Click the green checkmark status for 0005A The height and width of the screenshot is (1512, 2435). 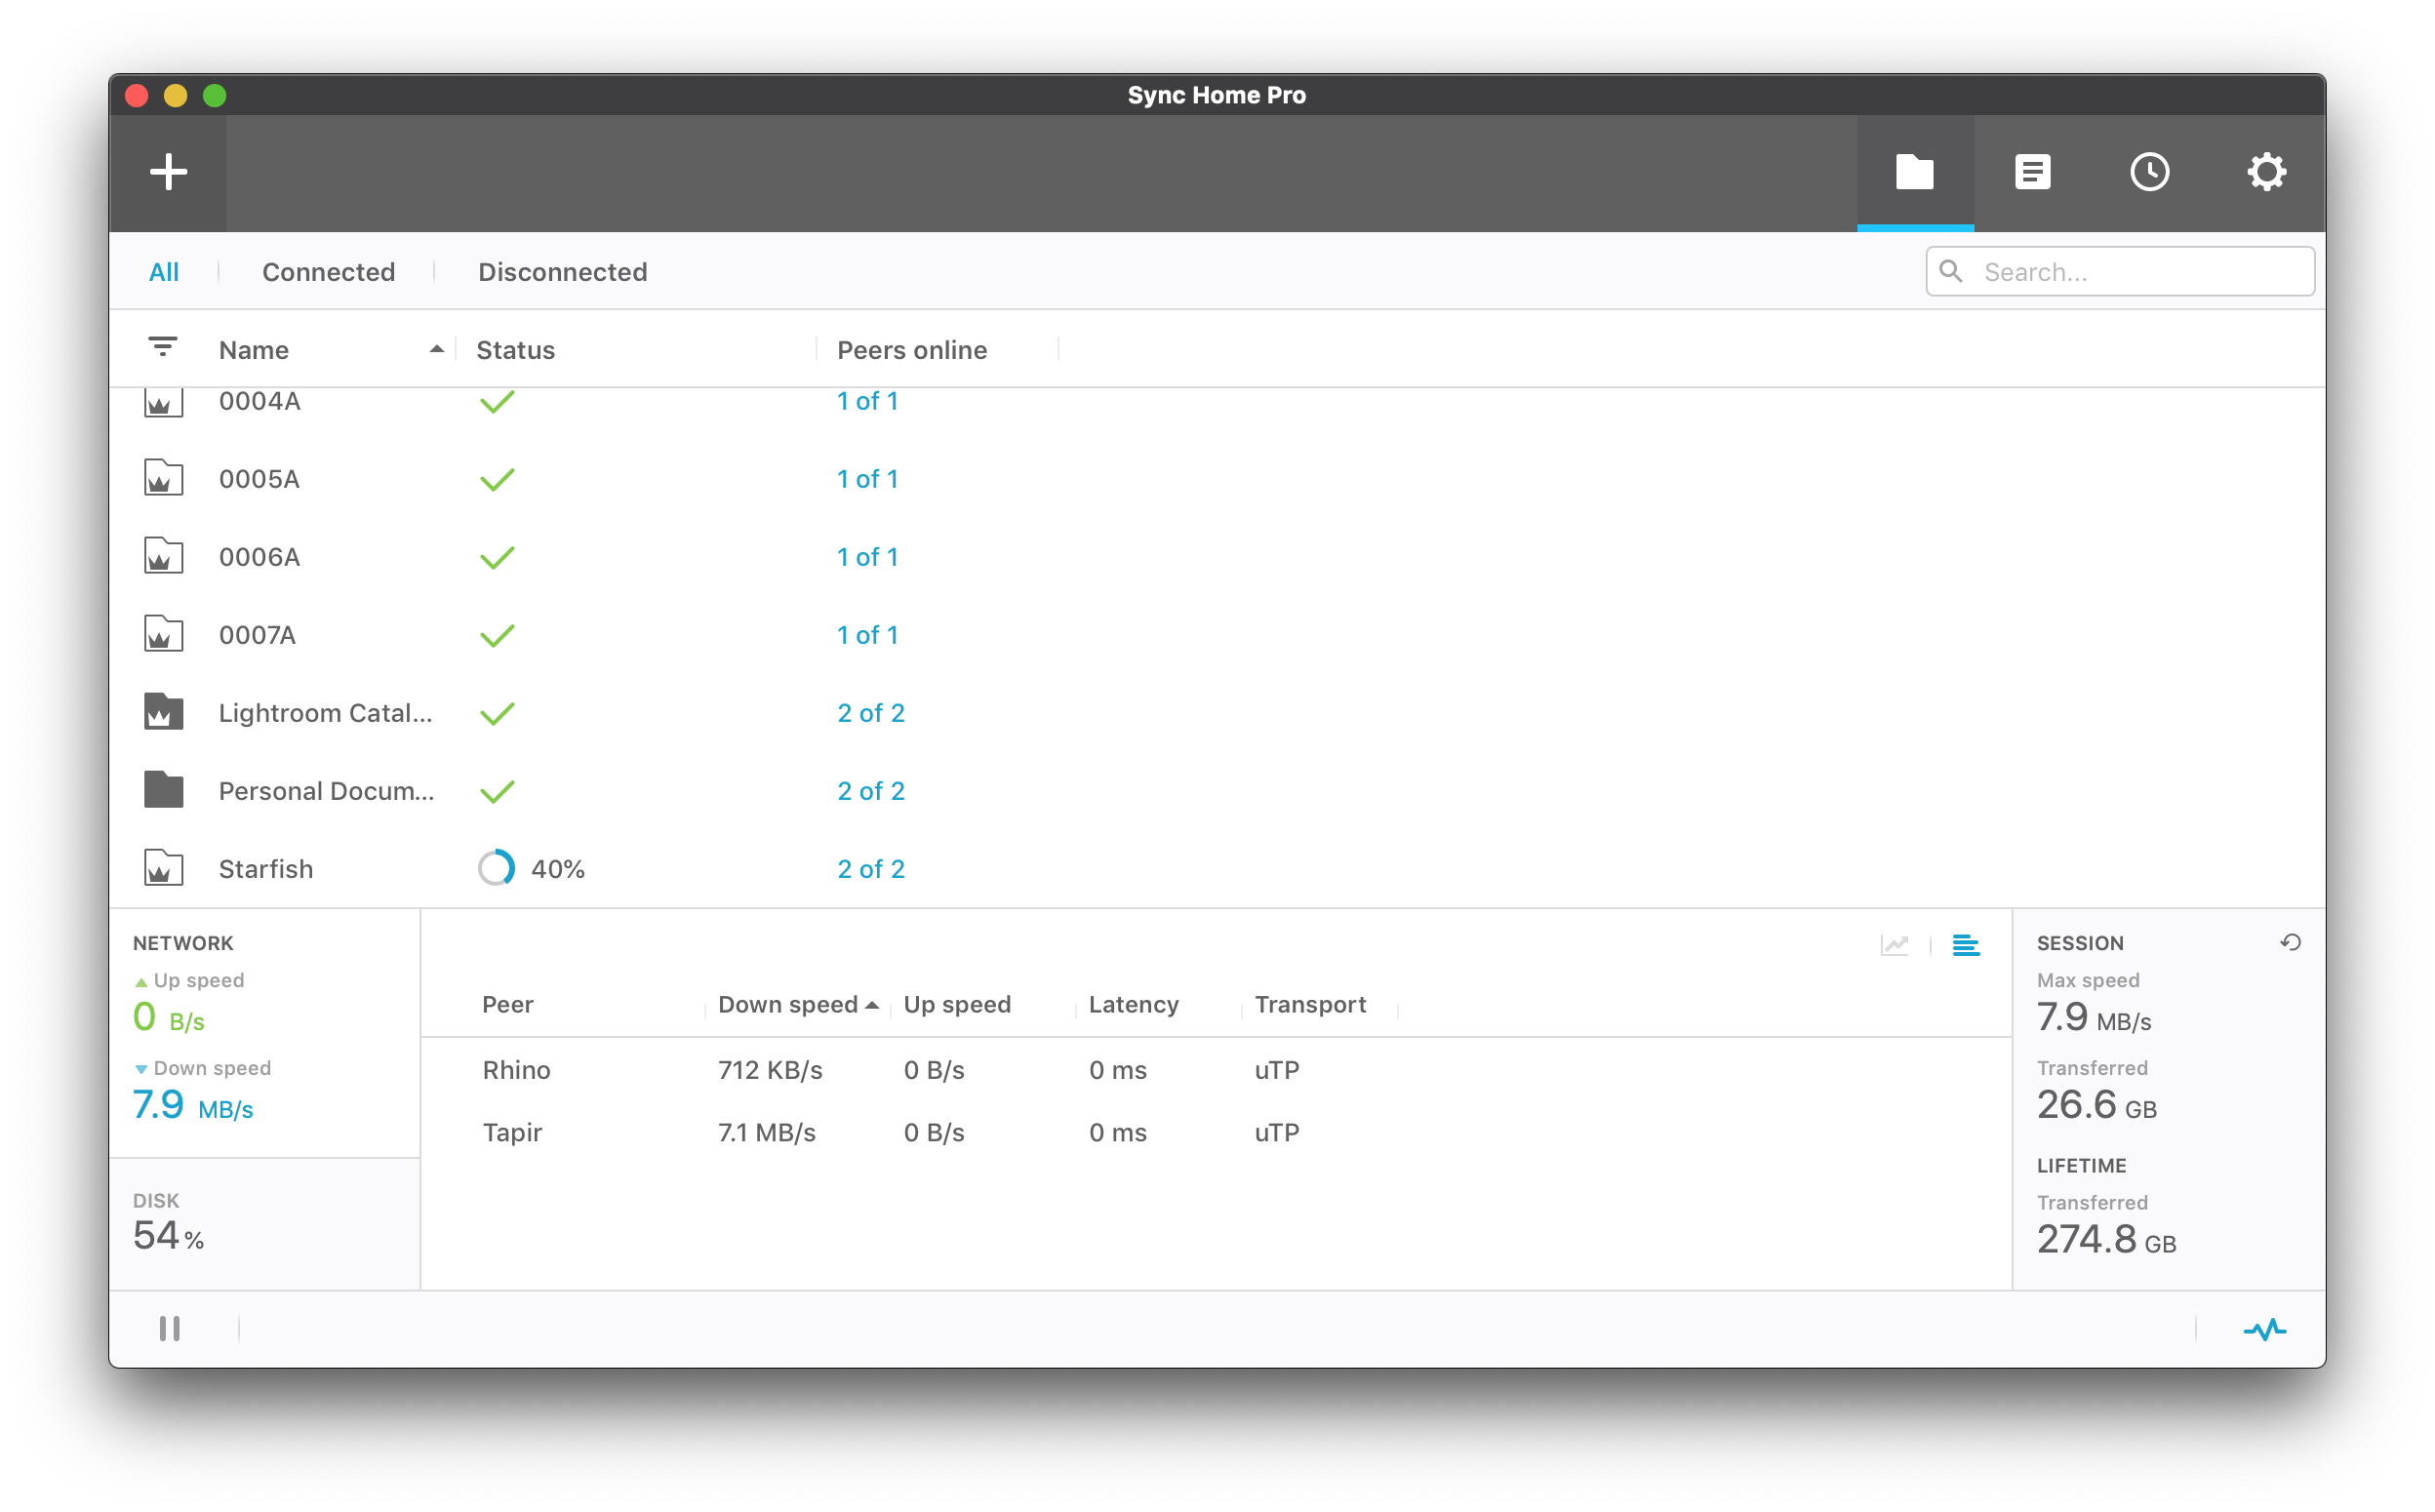pos(497,480)
